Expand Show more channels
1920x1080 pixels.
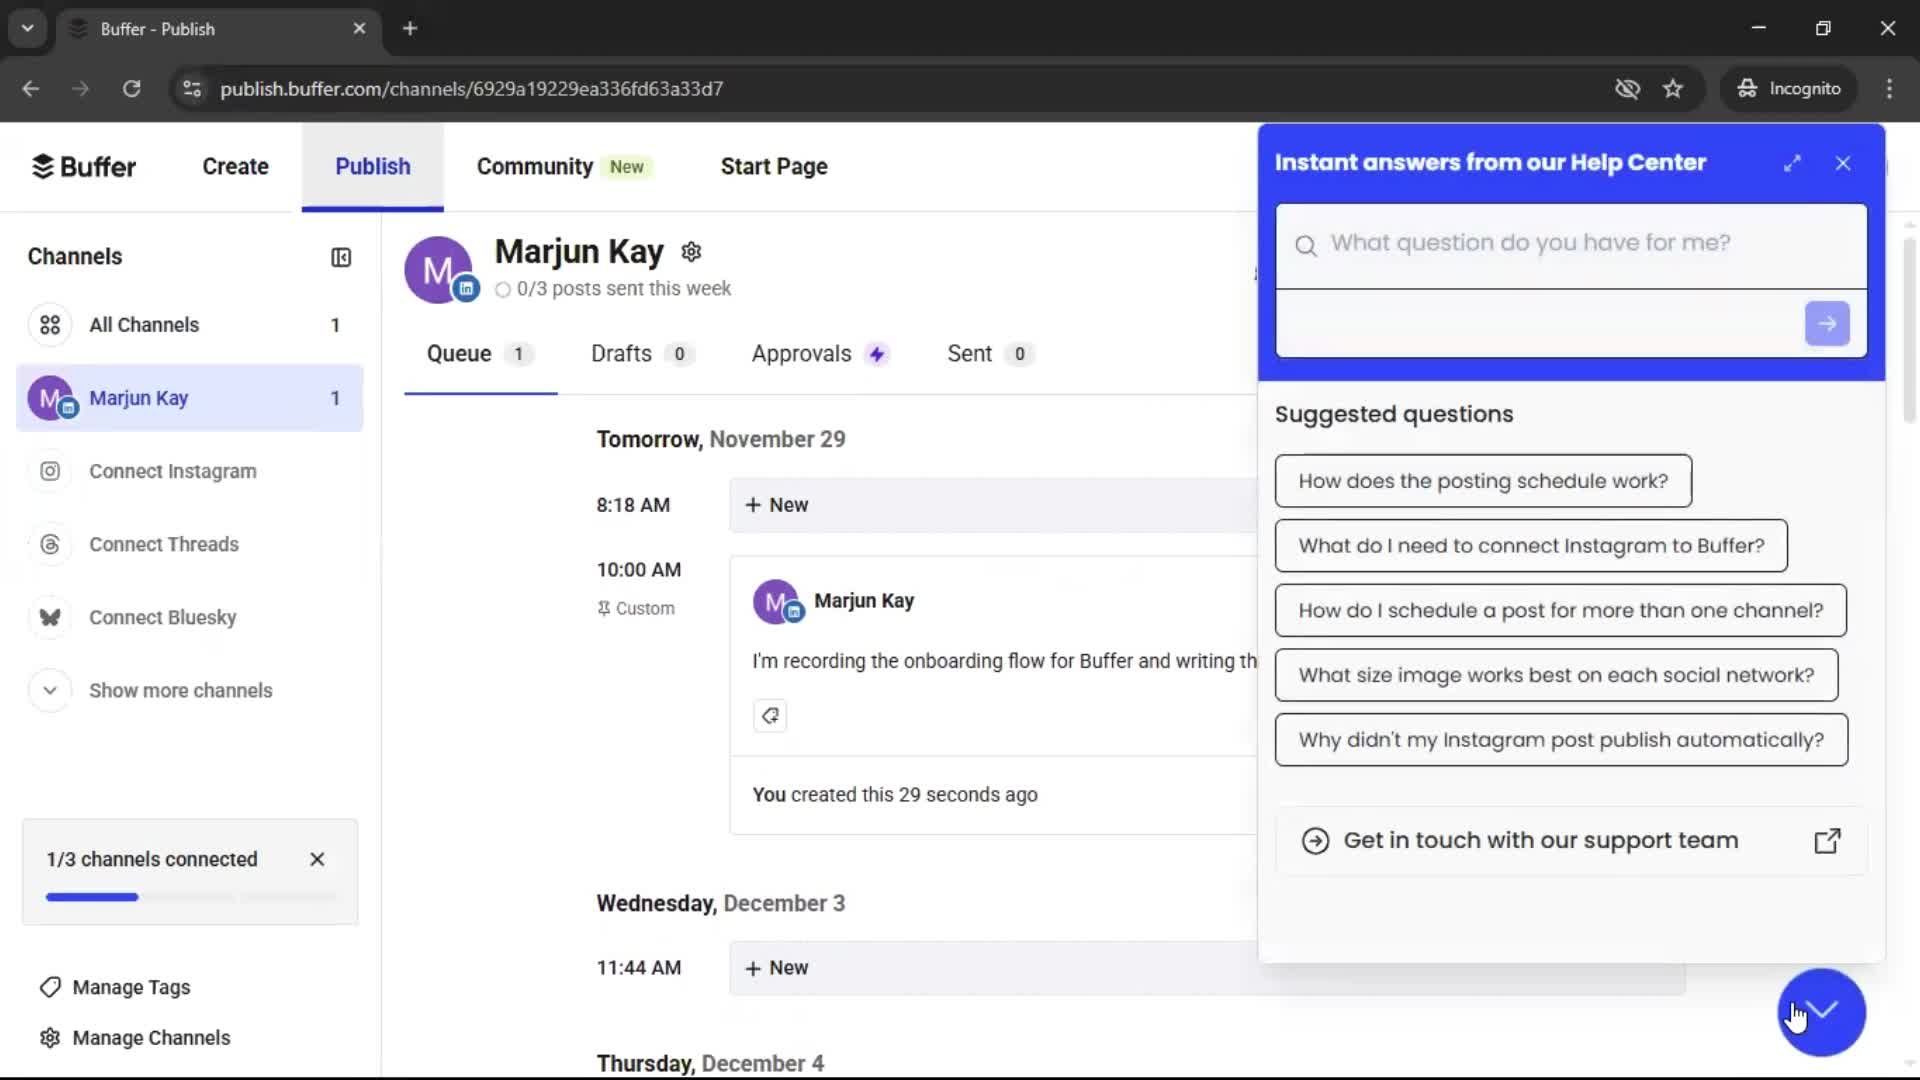pyautogui.click(x=180, y=690)
